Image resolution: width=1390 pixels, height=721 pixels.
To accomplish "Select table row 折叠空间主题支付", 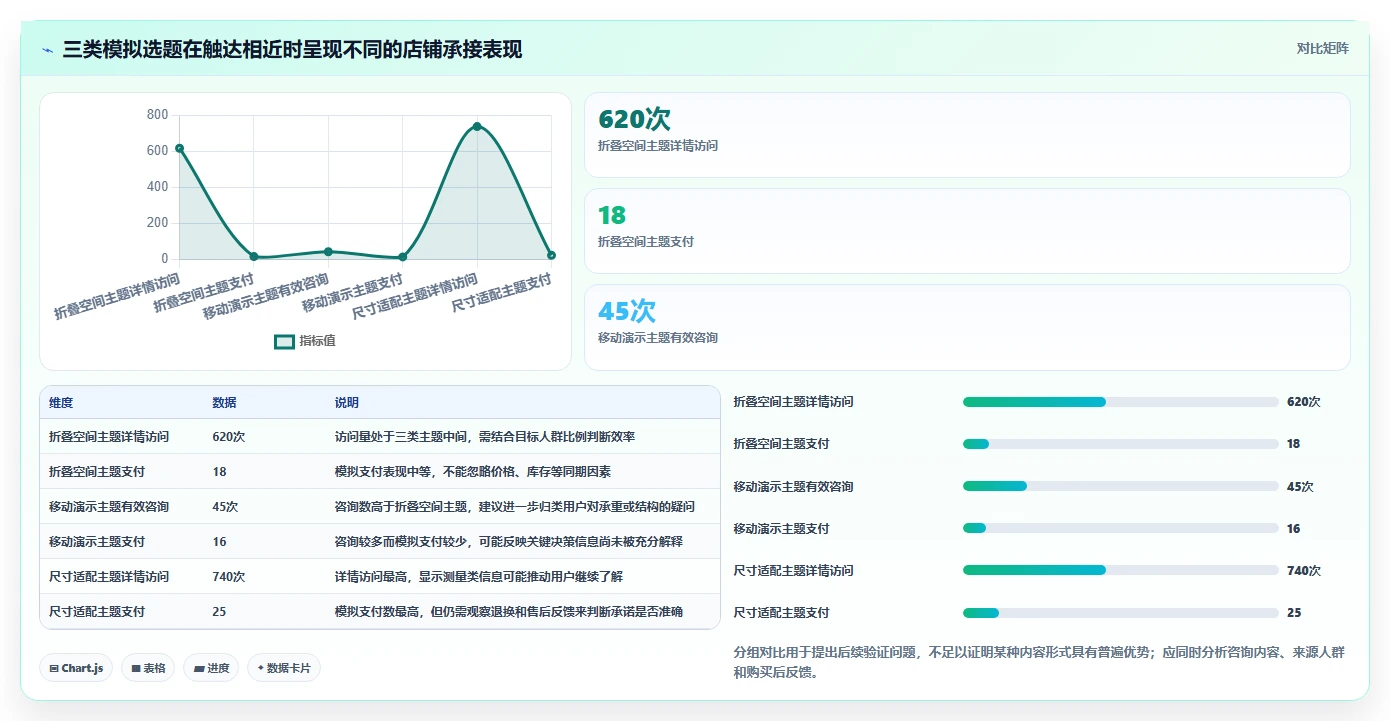I will pyautogui.click(x=380, y=472).
